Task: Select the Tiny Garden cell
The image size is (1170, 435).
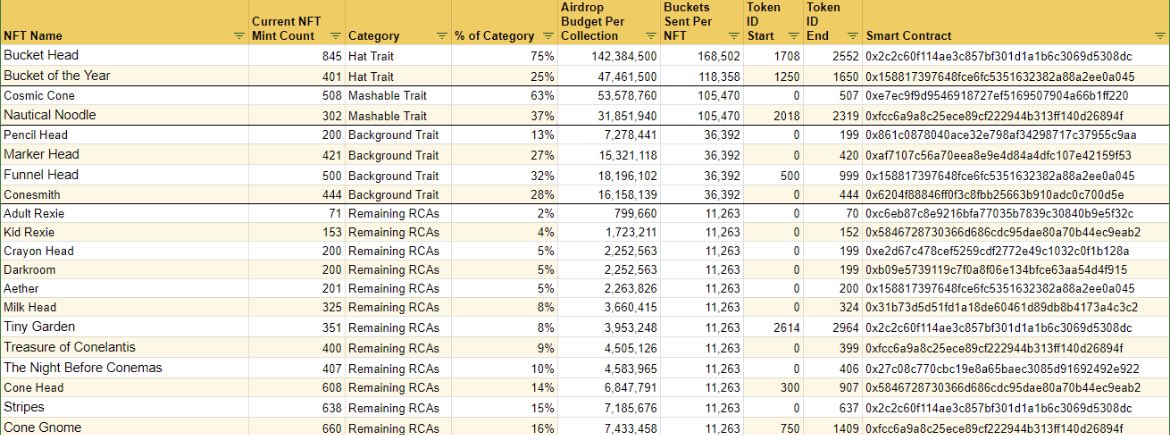Action: pyautogui.click(x=125, y=327)
